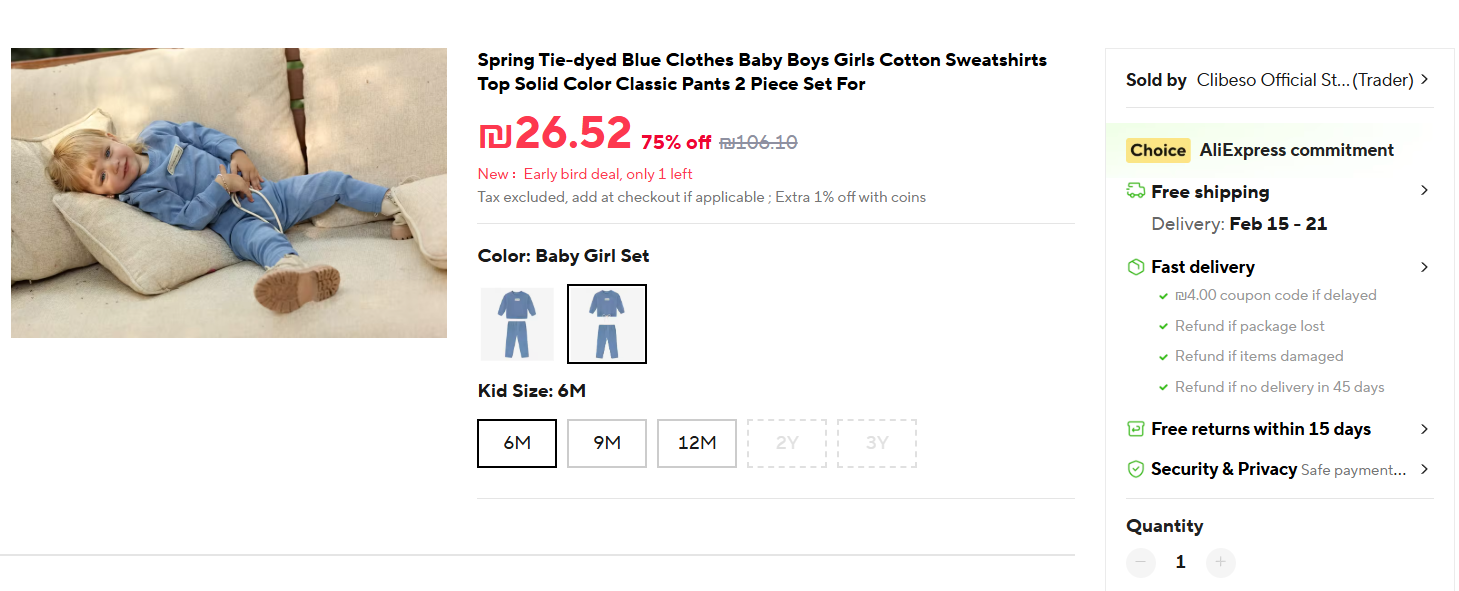1459x591 pixels.
Task: Choose the 12M kid size option
Action: (x=697, y=443)
